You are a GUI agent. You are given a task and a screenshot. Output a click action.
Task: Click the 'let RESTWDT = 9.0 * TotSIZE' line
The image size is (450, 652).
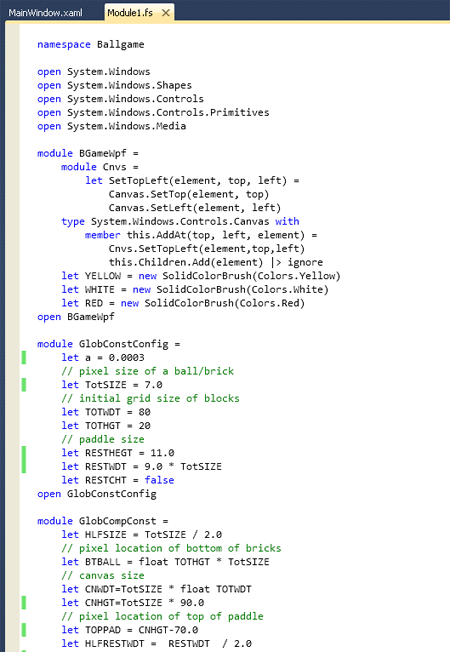pyautogui.click(x=141, y=467)
